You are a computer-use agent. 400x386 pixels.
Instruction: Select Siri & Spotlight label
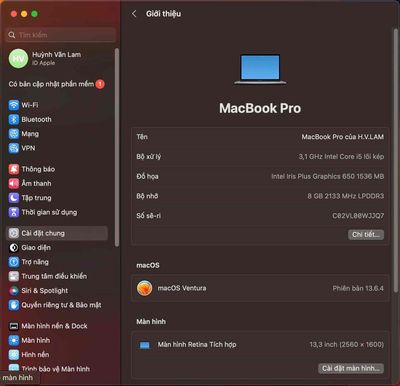coord(45,290)
